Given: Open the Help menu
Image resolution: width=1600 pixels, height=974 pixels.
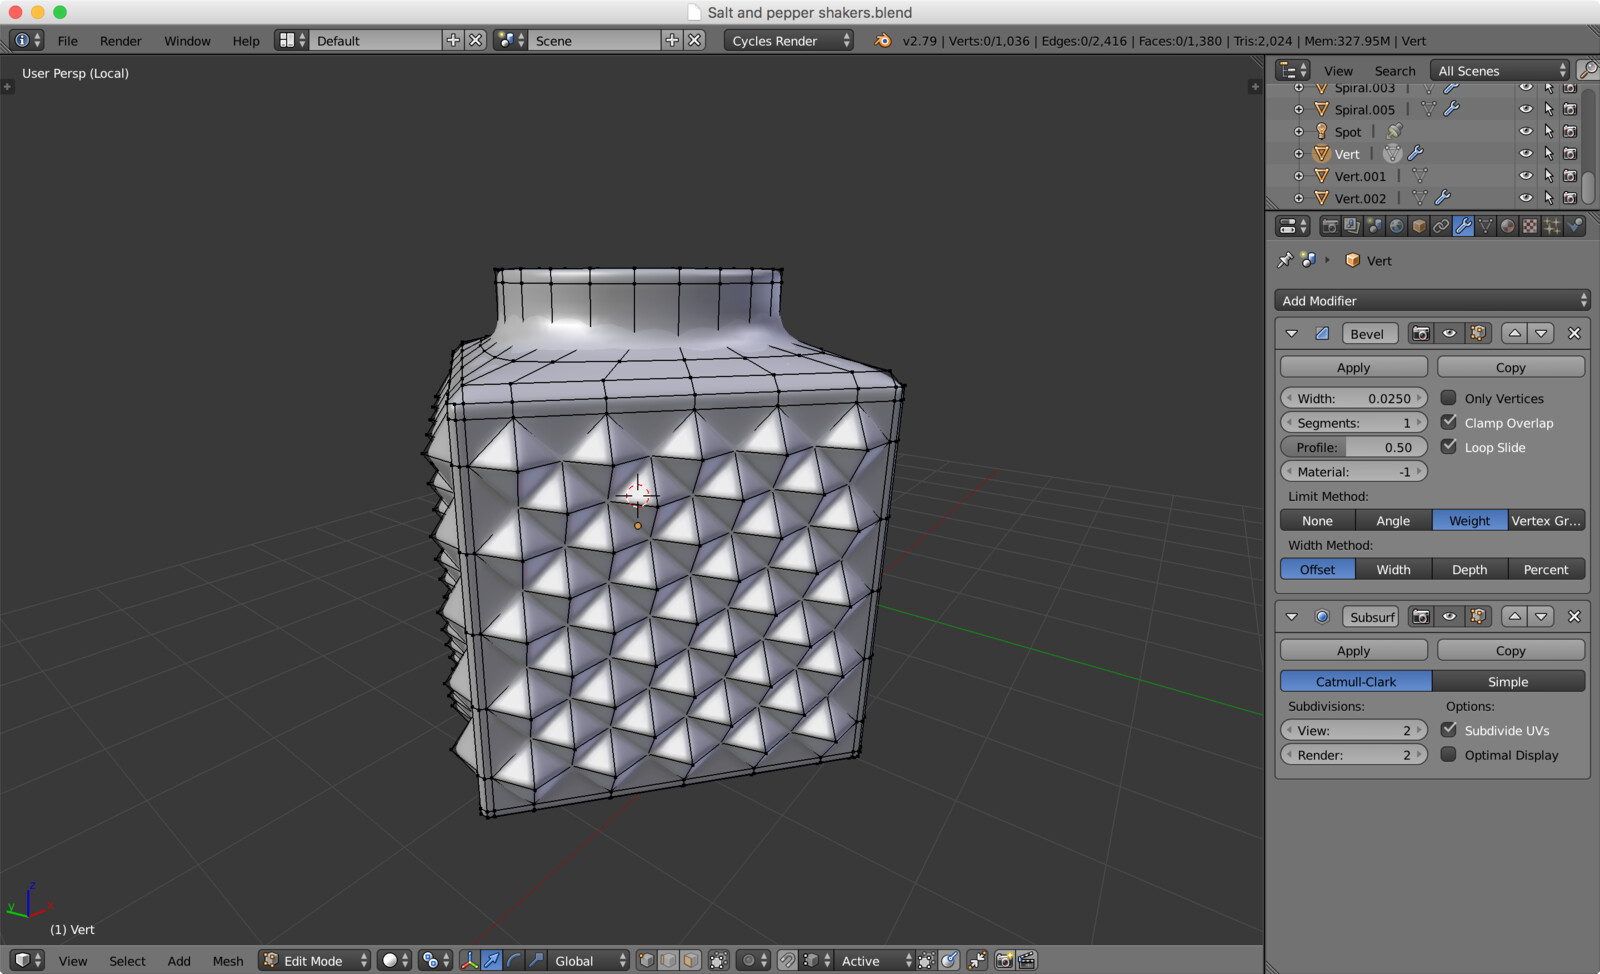Looking at the screenshot, I should coord(246,41).
